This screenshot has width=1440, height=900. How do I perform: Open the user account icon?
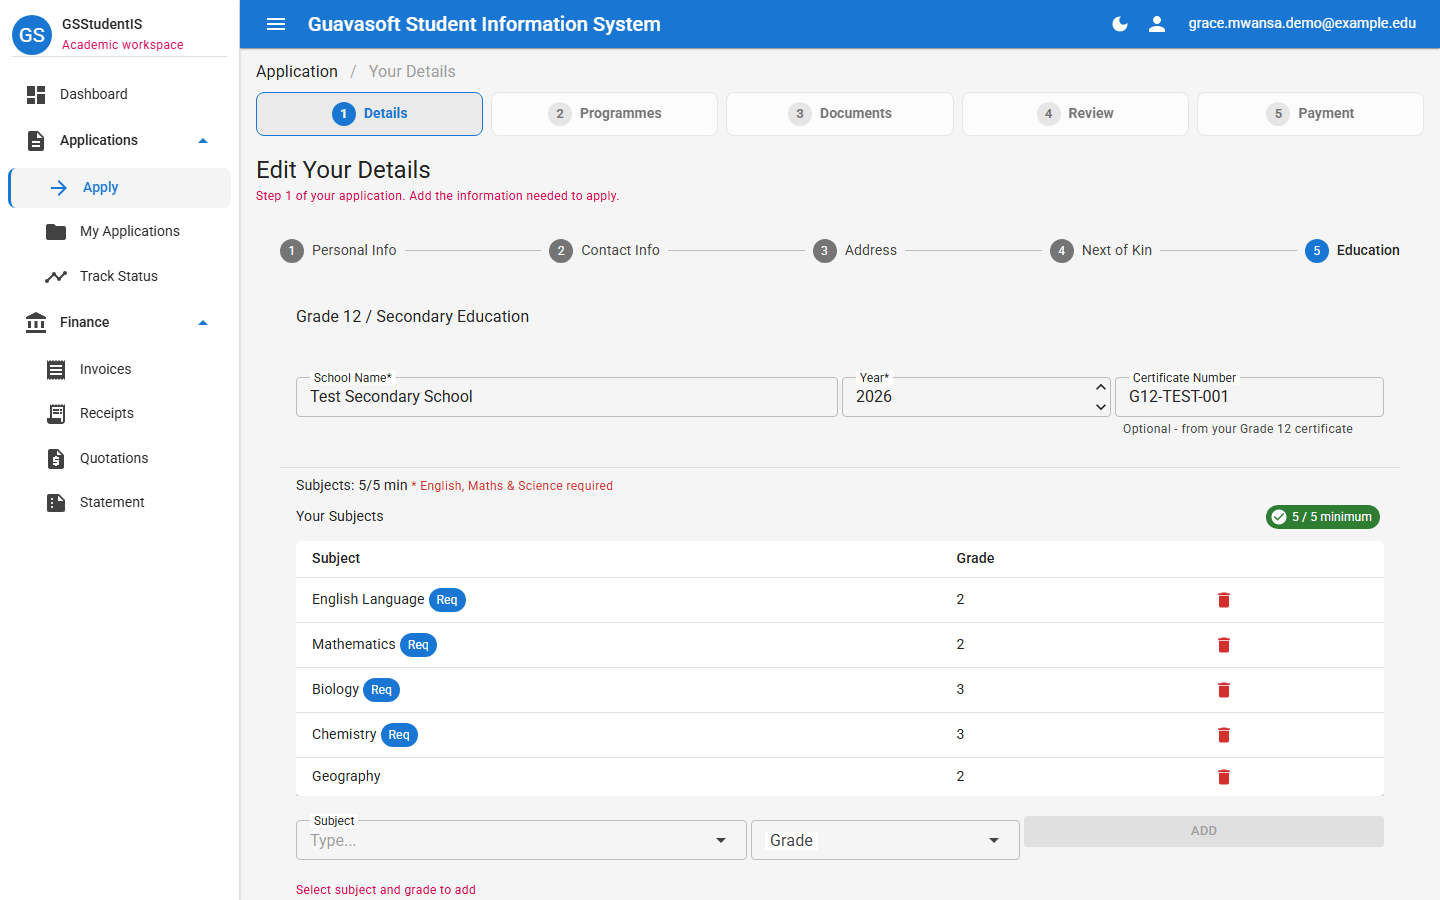pyautogui.click(x=1157, y=24)
